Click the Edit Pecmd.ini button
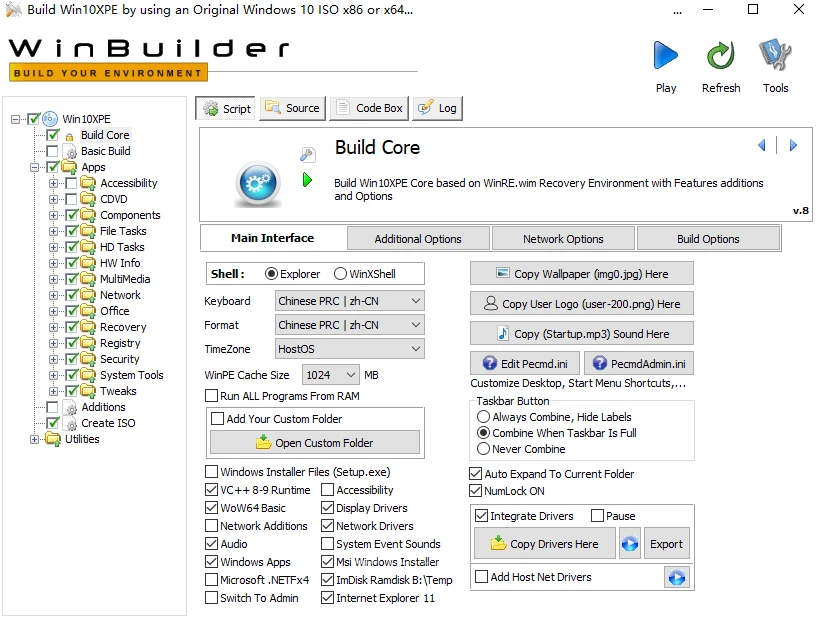Image resolution: width=819 pixels, height=626 pixels. pyautogui.click(x=525, y=363)
